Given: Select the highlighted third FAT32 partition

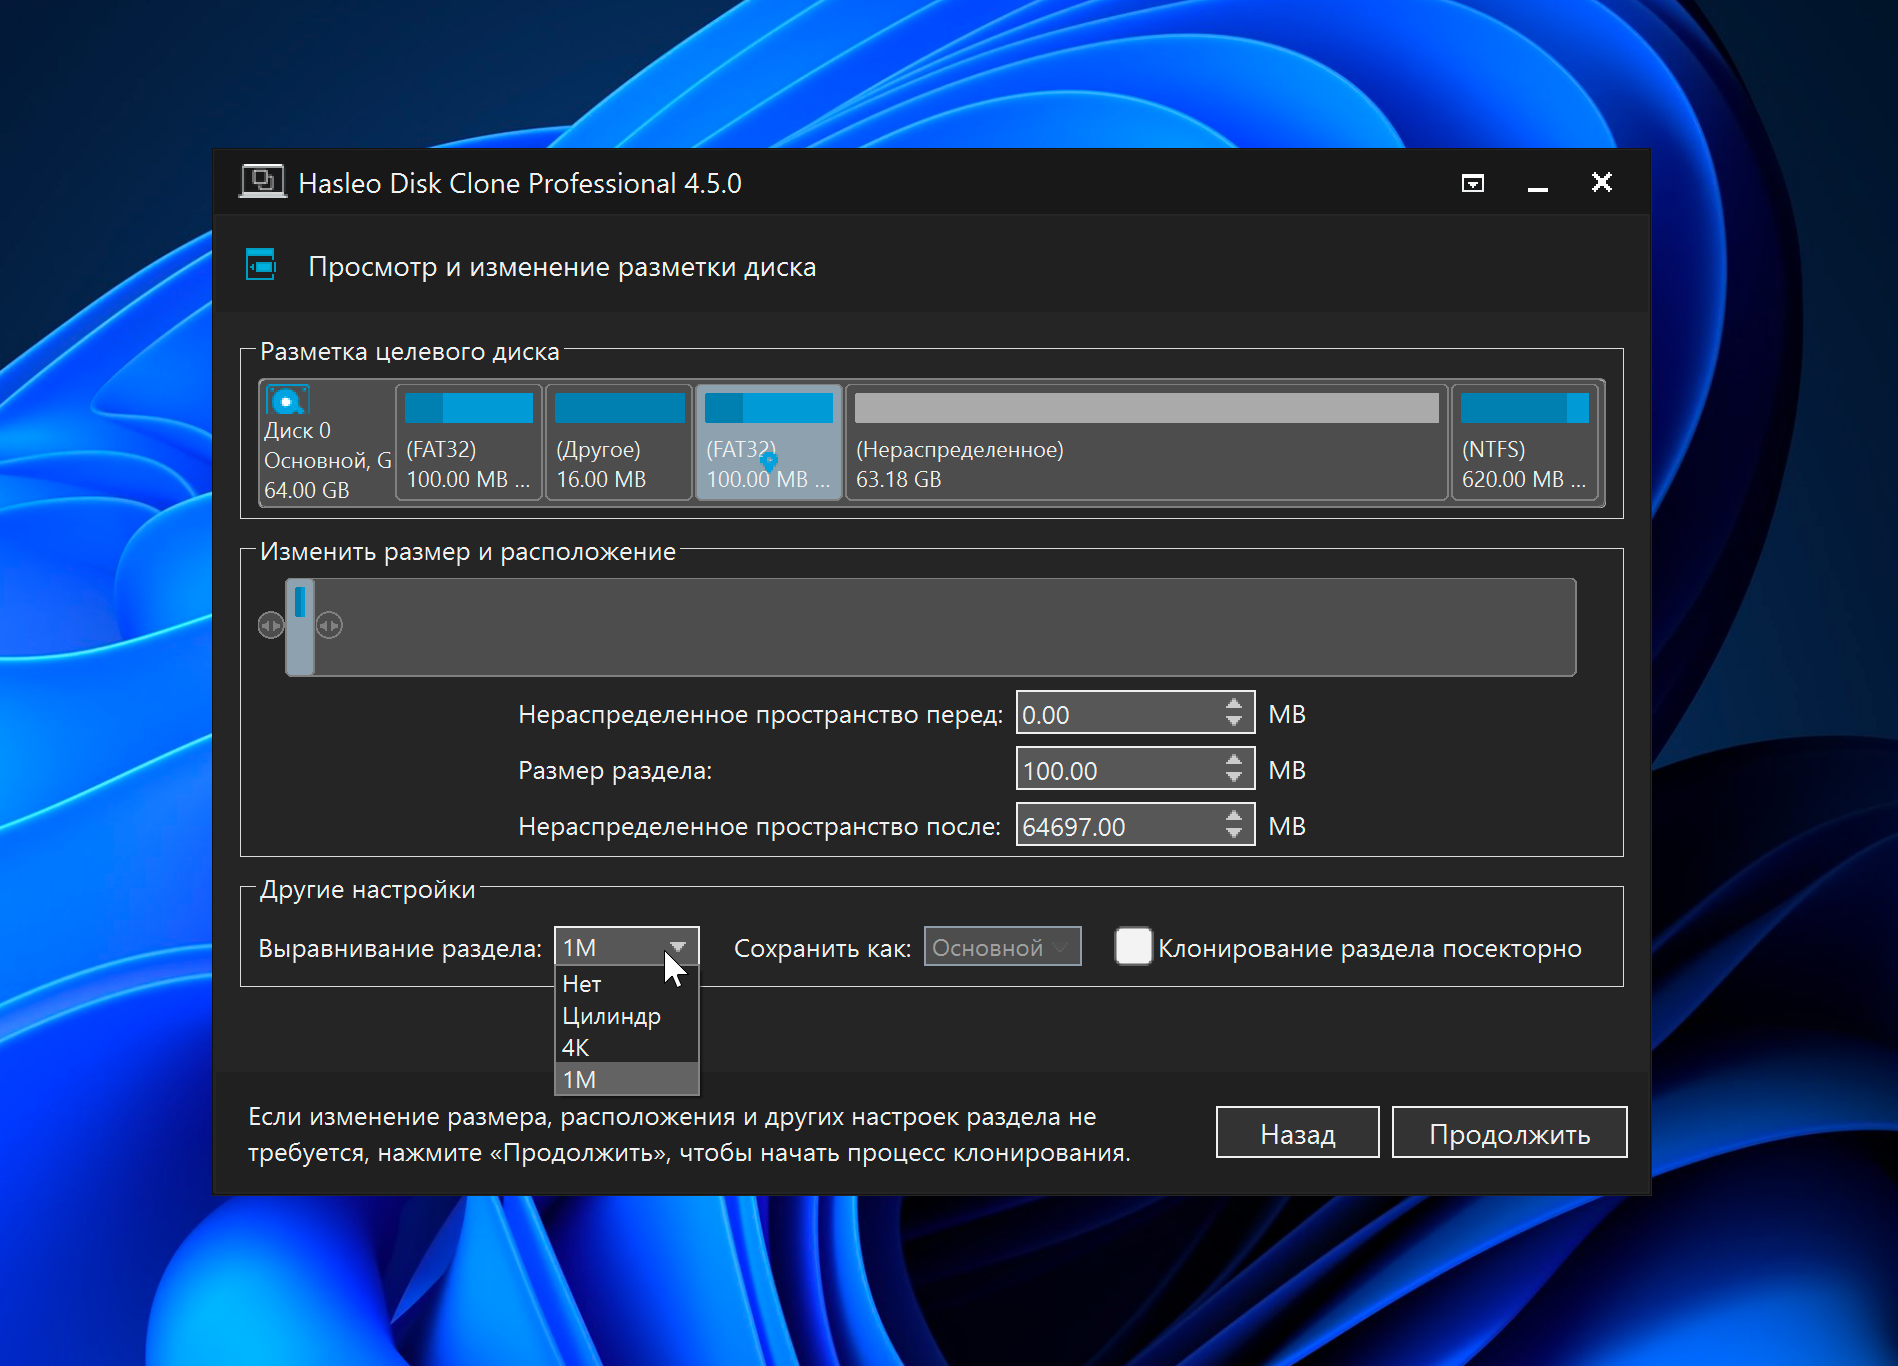Looking at the screenshot, I should tap(769, 442).
